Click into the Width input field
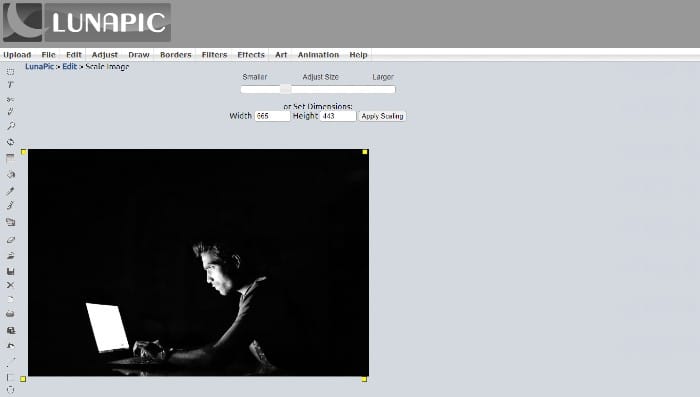 point(272,116)
